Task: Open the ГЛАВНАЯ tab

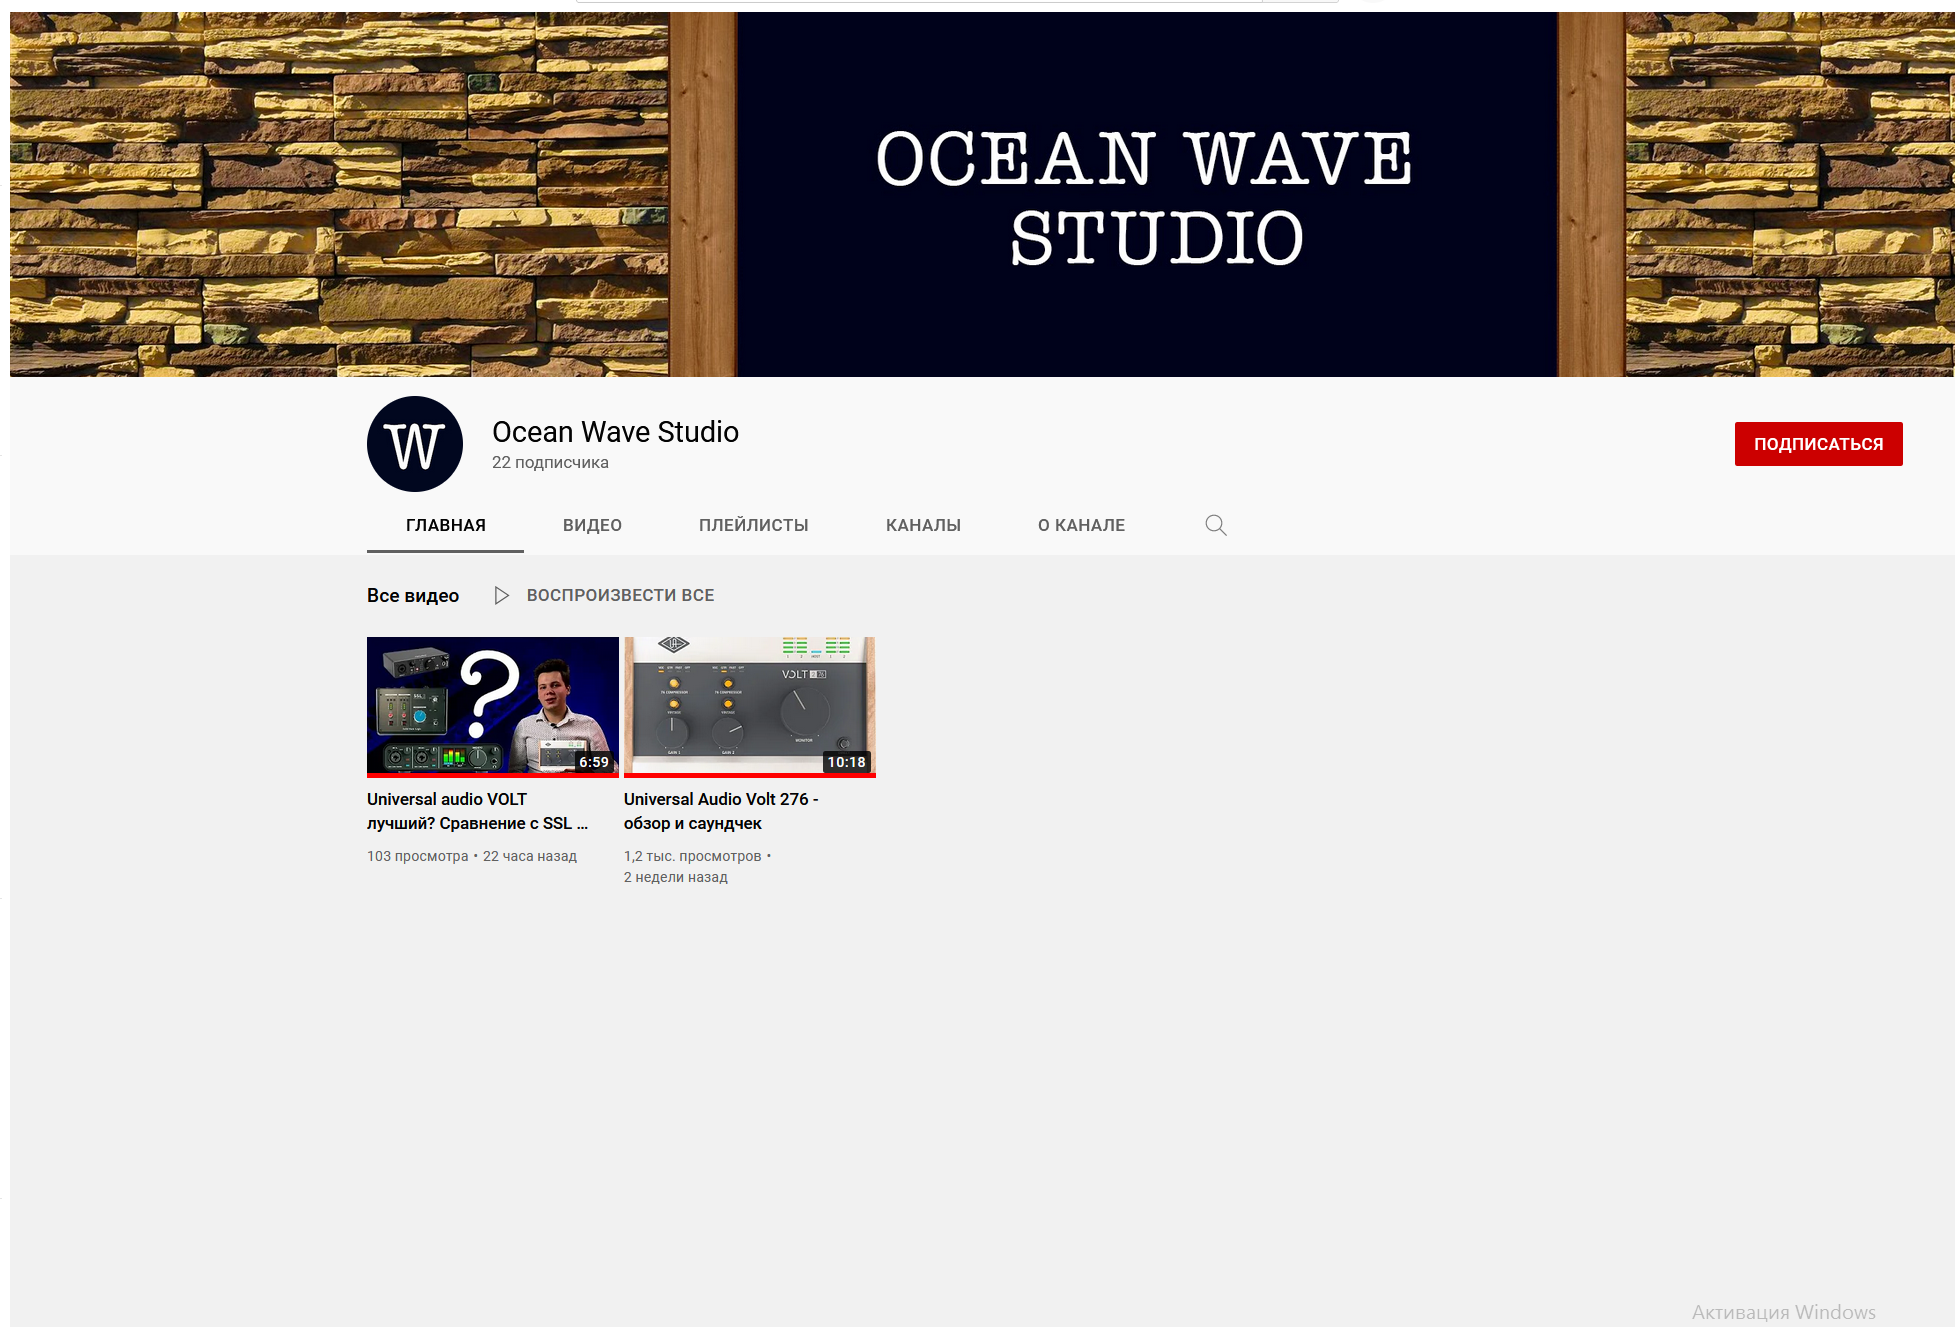Action: click(x=445, y=525)
